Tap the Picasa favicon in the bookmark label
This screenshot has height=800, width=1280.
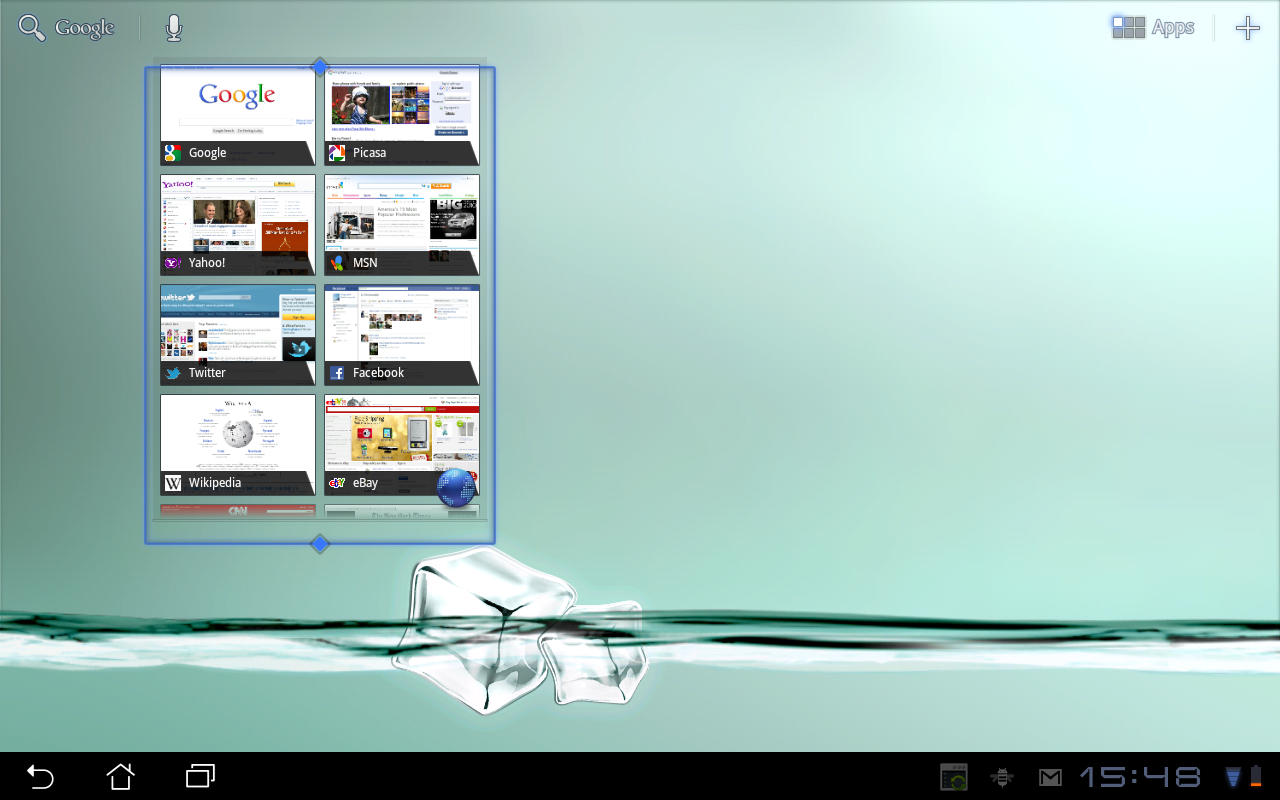[x=337, y=153]
